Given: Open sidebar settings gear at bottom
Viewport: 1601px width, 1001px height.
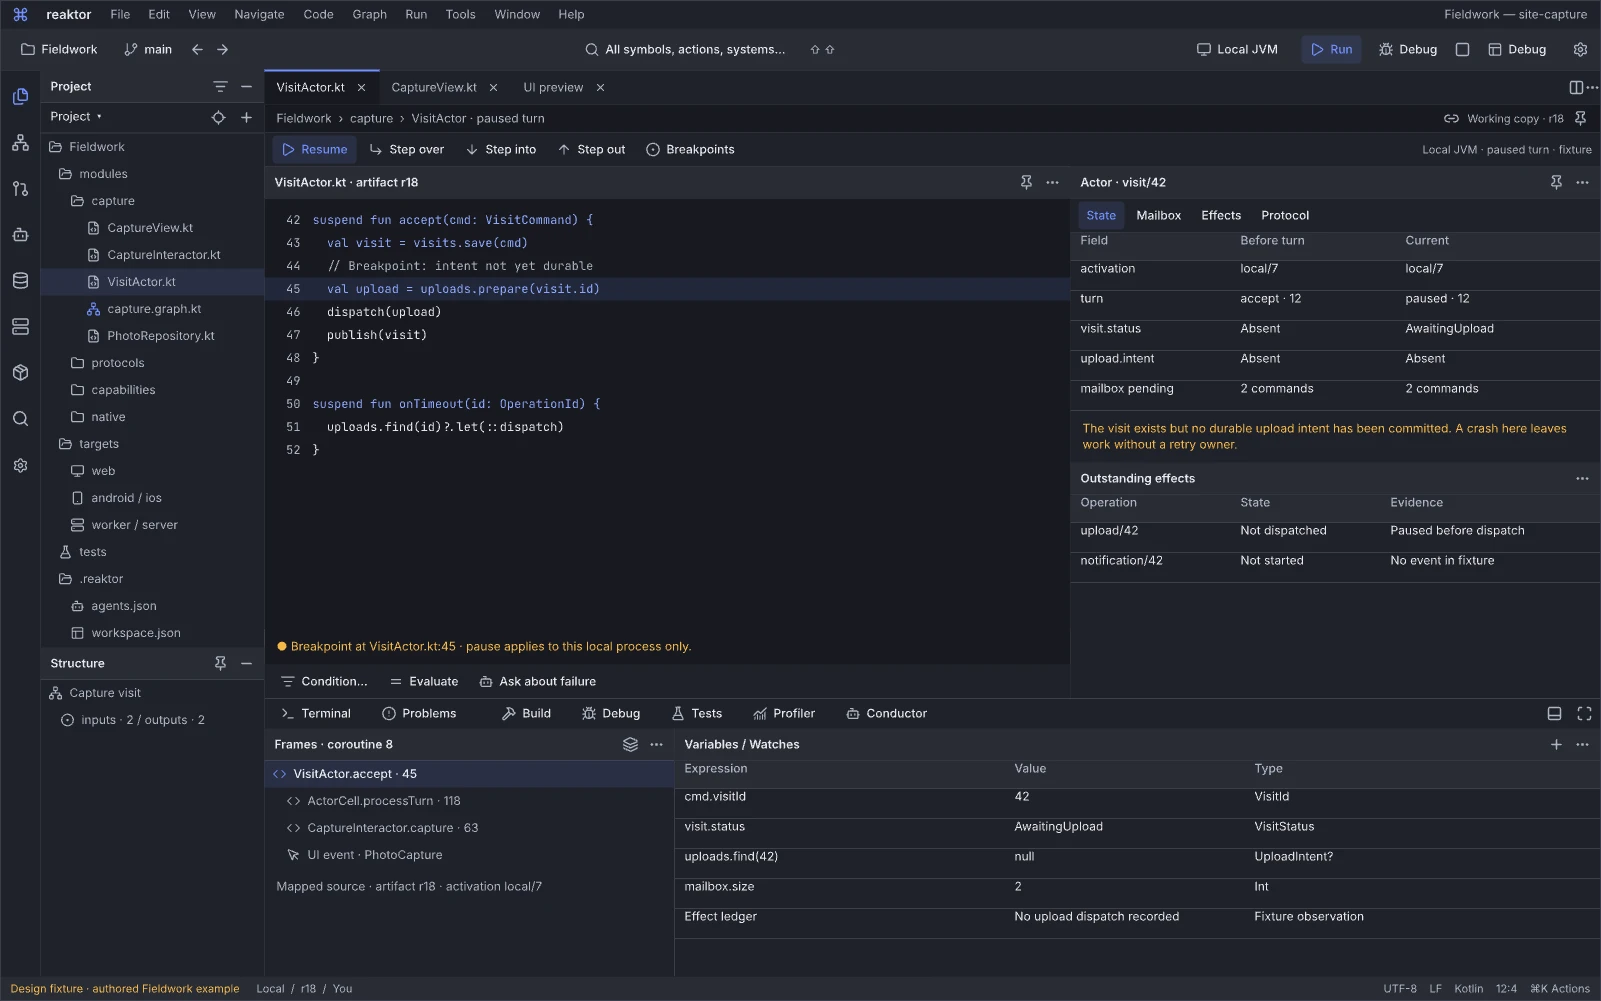Looking at the screenshot, I should tap(20, 466).
